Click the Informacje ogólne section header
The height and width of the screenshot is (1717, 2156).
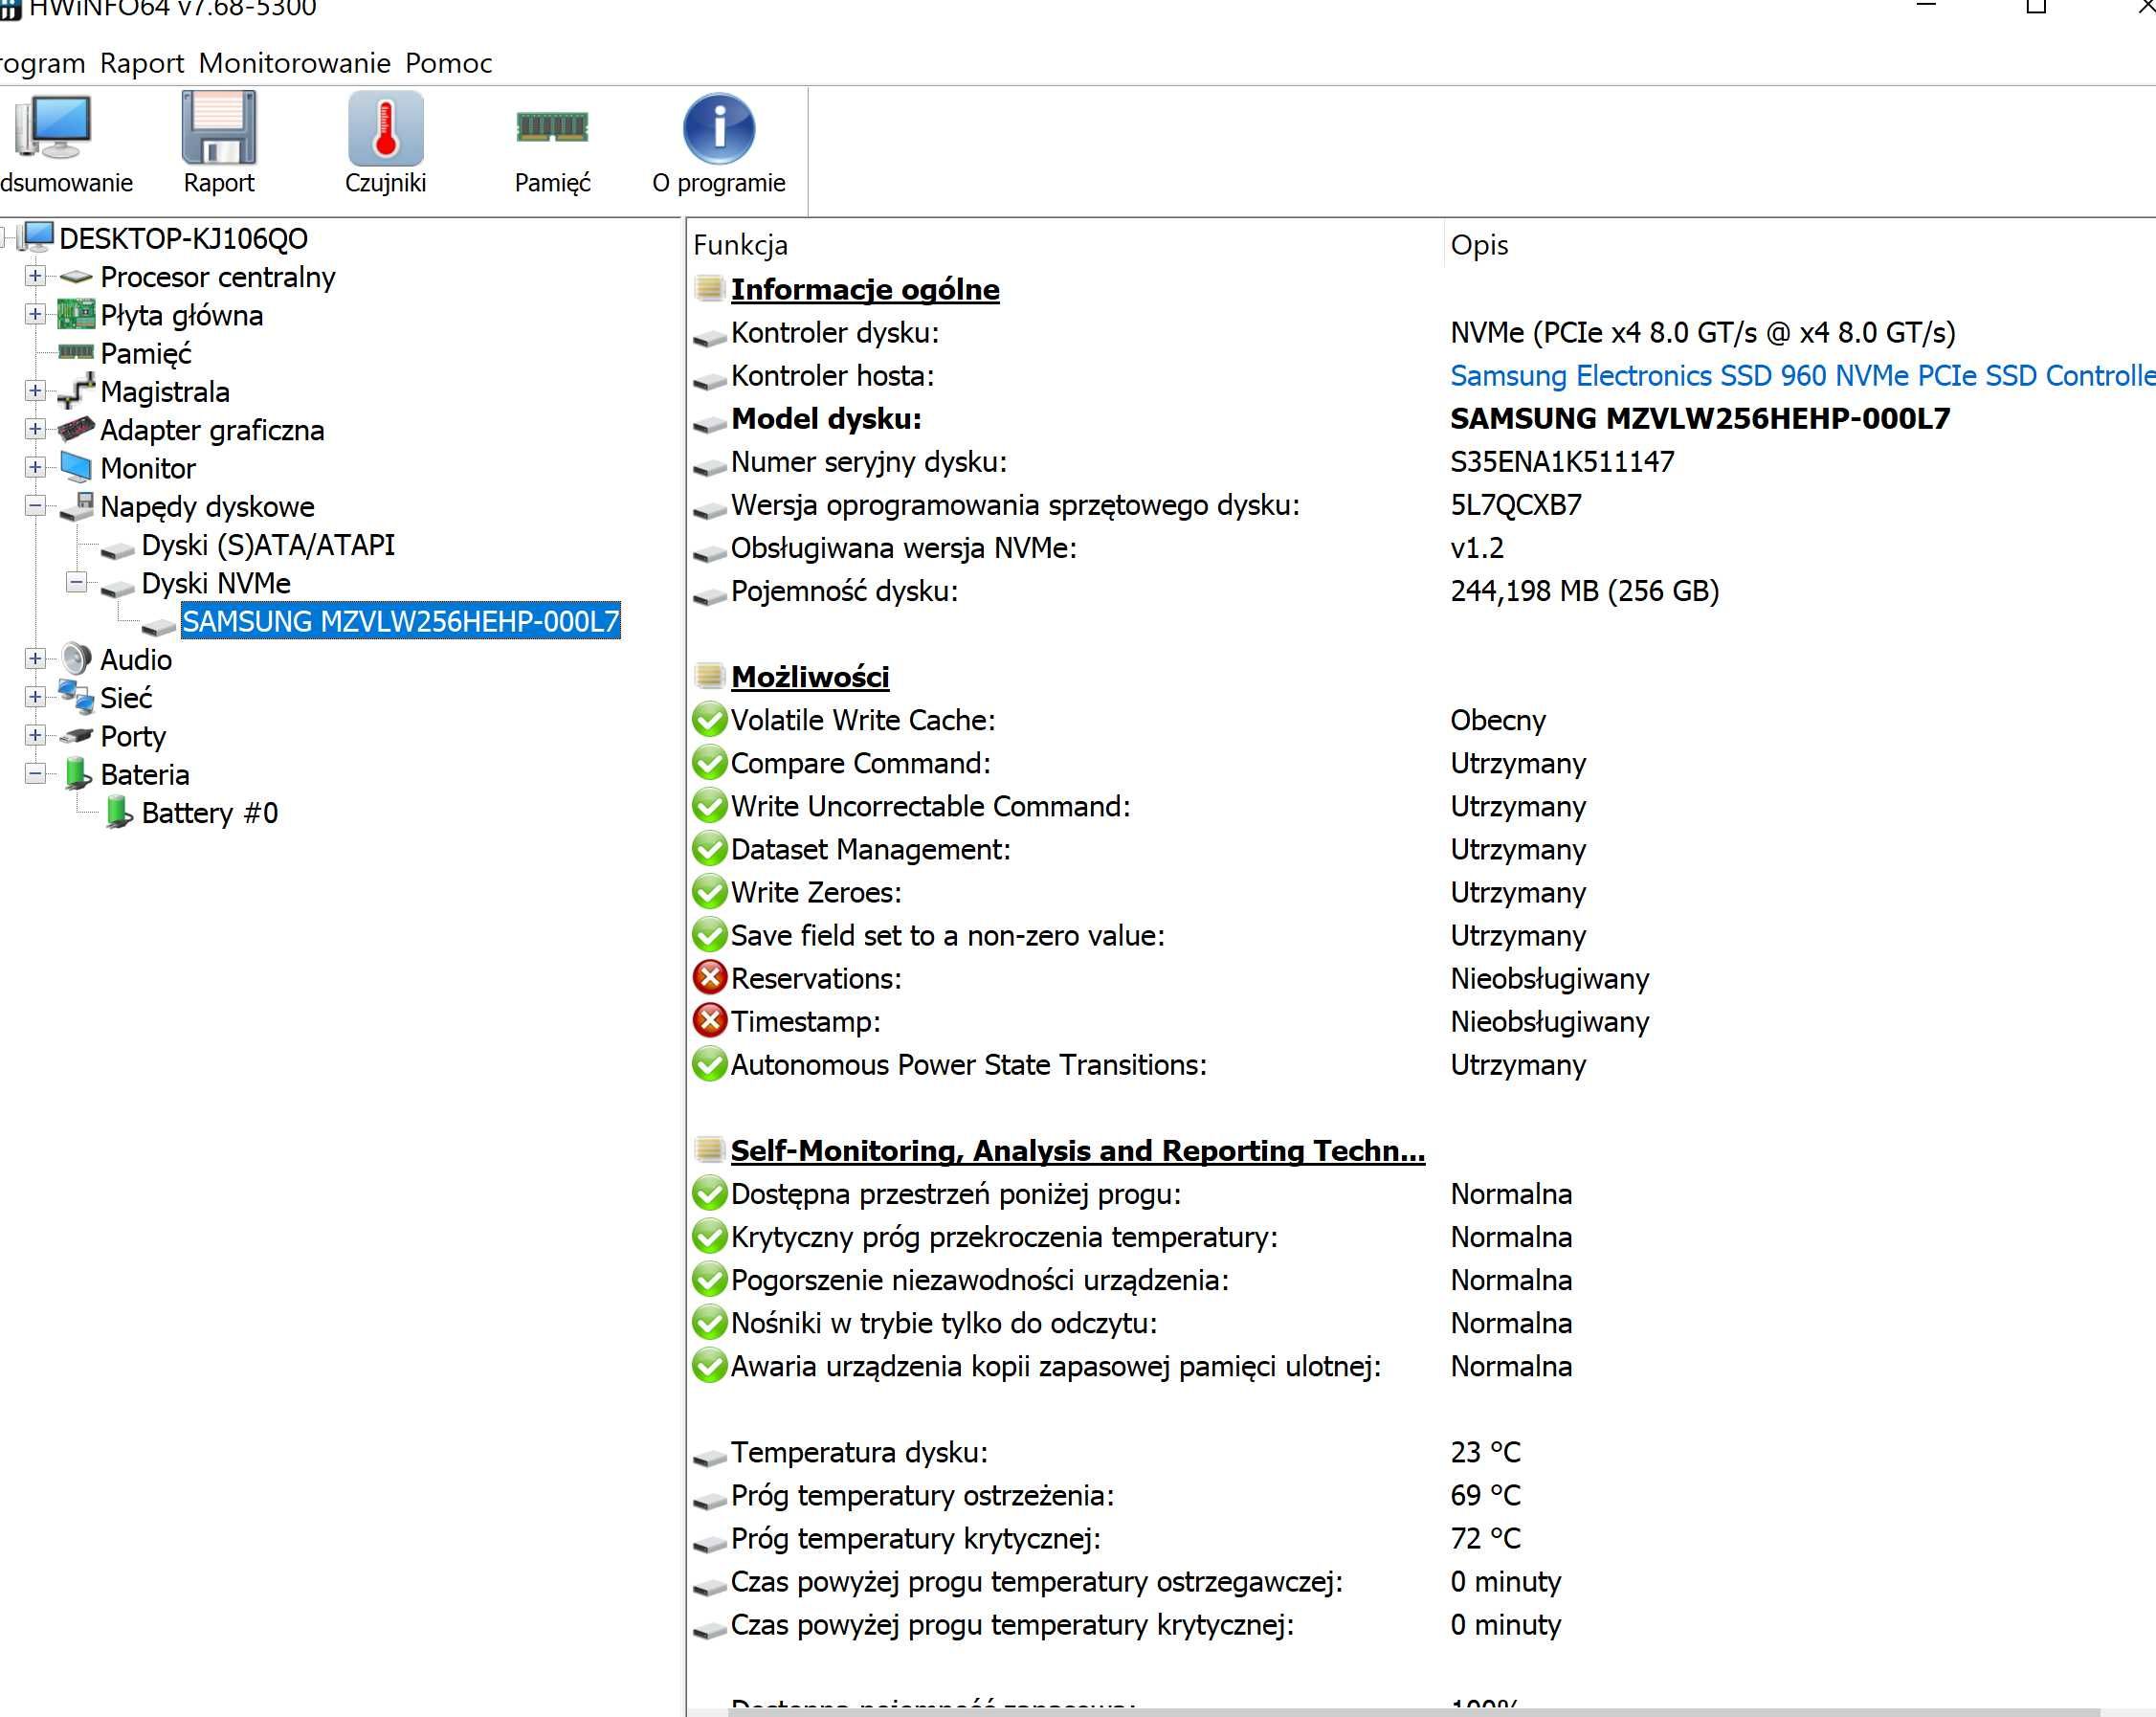865,289
